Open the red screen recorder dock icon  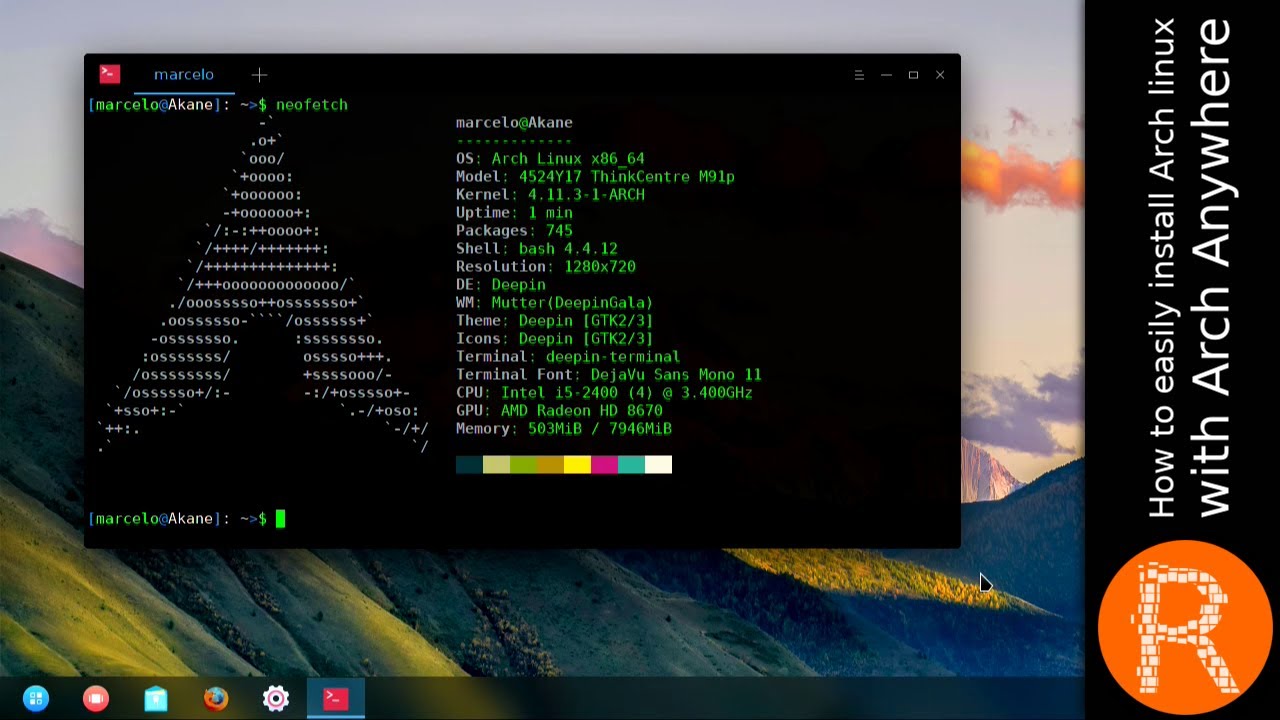pos(96,699)
